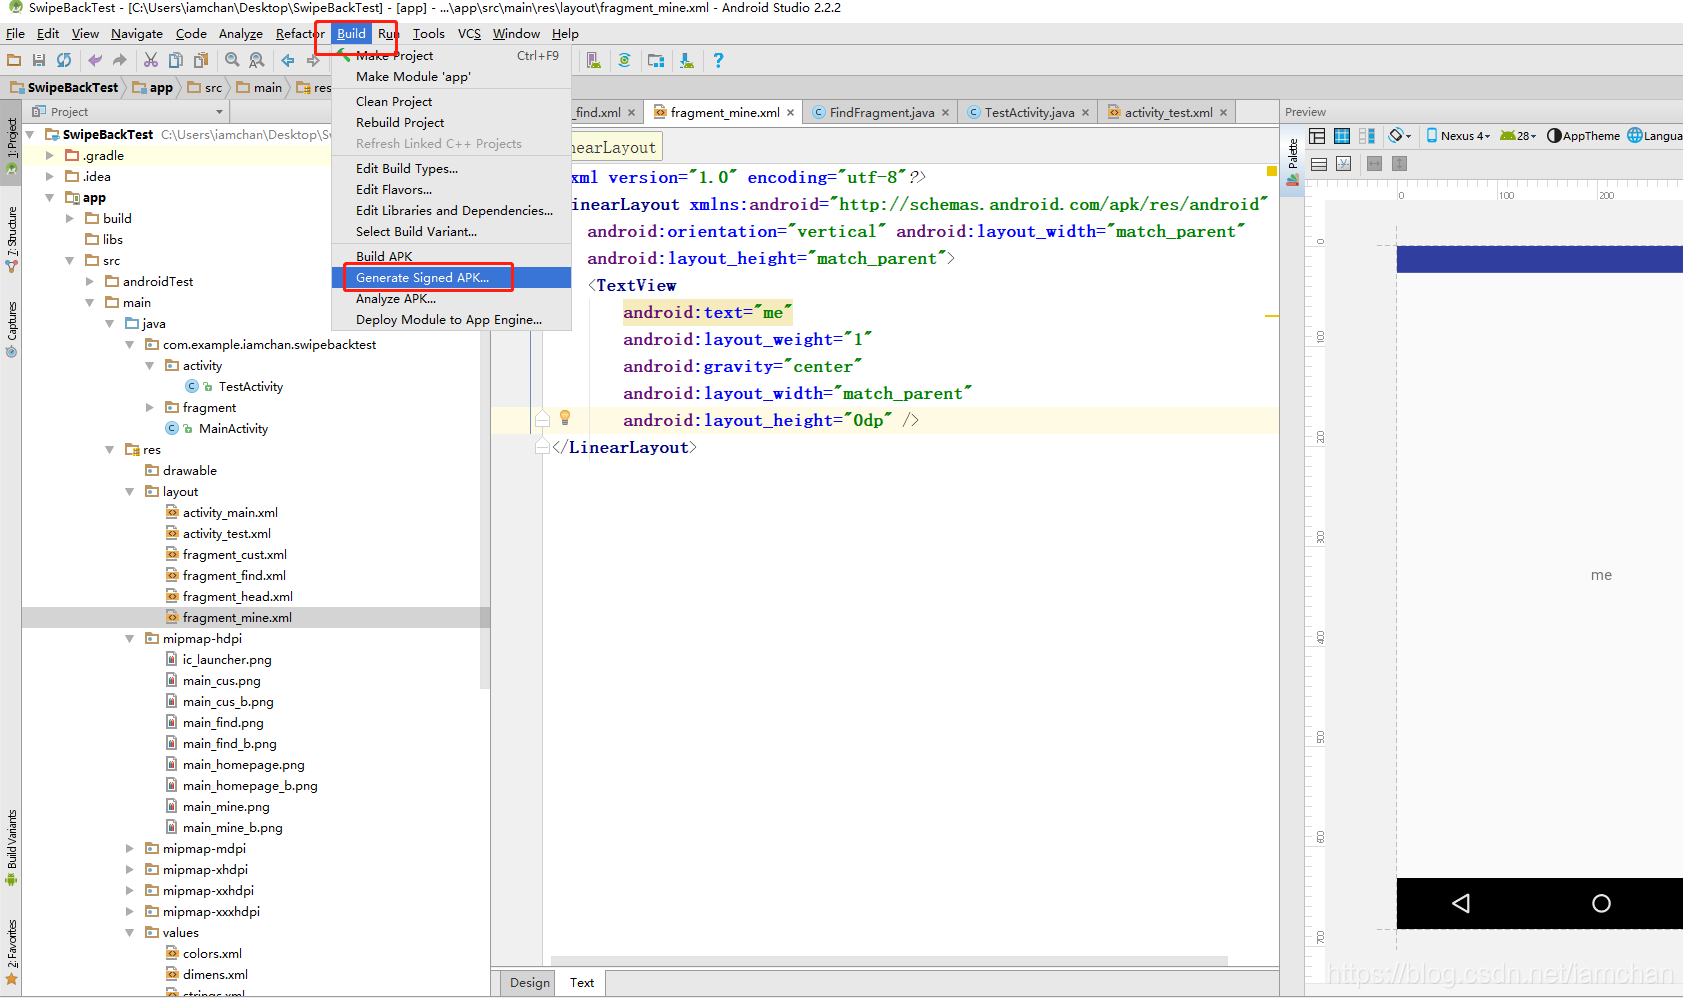Viewport: 1683px width, 998px height.
Task: Click the Replace magnifier icon
Action: click(x=257, y=60)
